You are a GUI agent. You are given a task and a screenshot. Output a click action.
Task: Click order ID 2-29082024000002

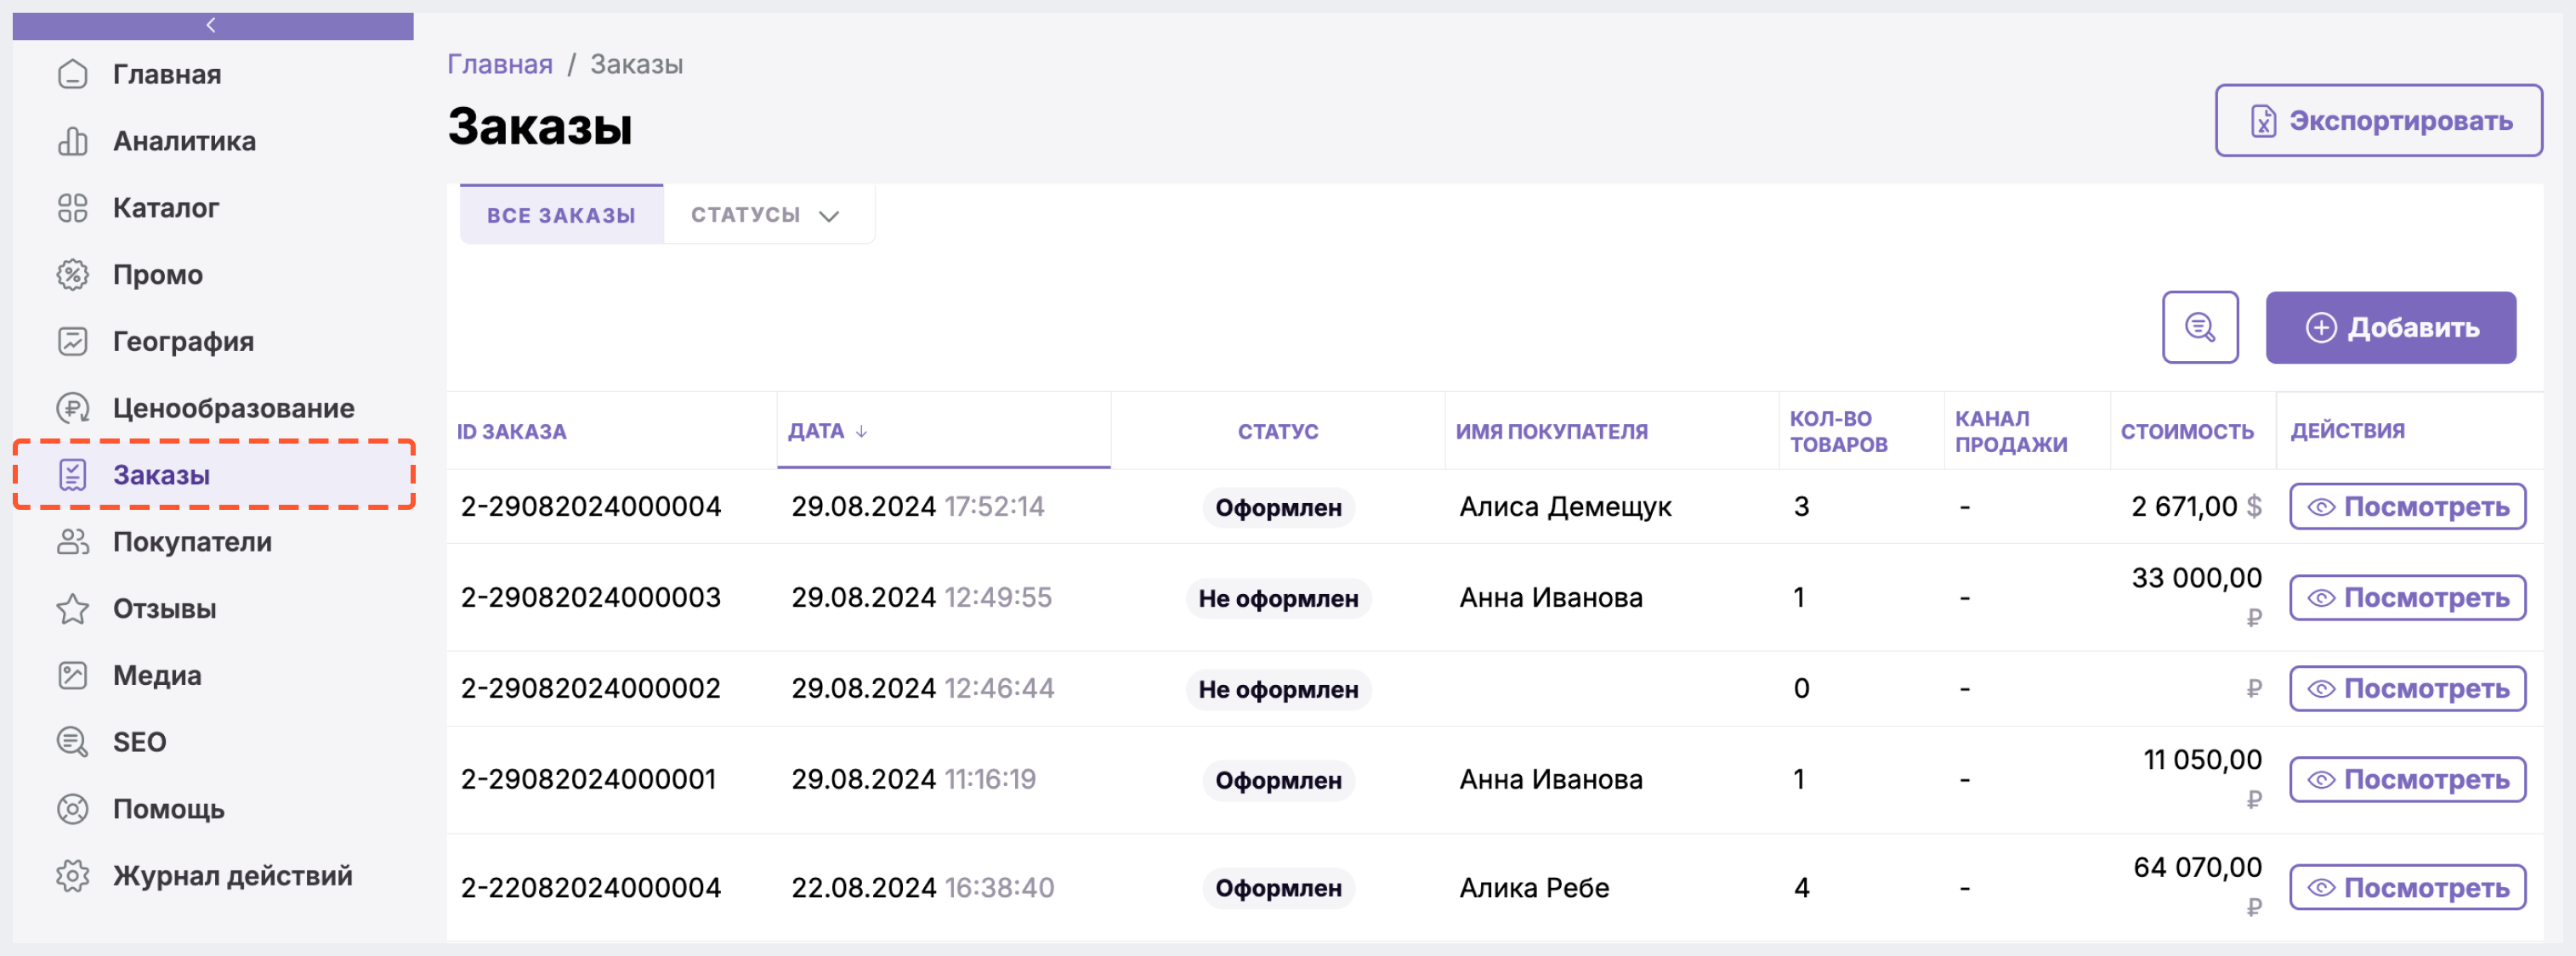(x=590, y=689)
